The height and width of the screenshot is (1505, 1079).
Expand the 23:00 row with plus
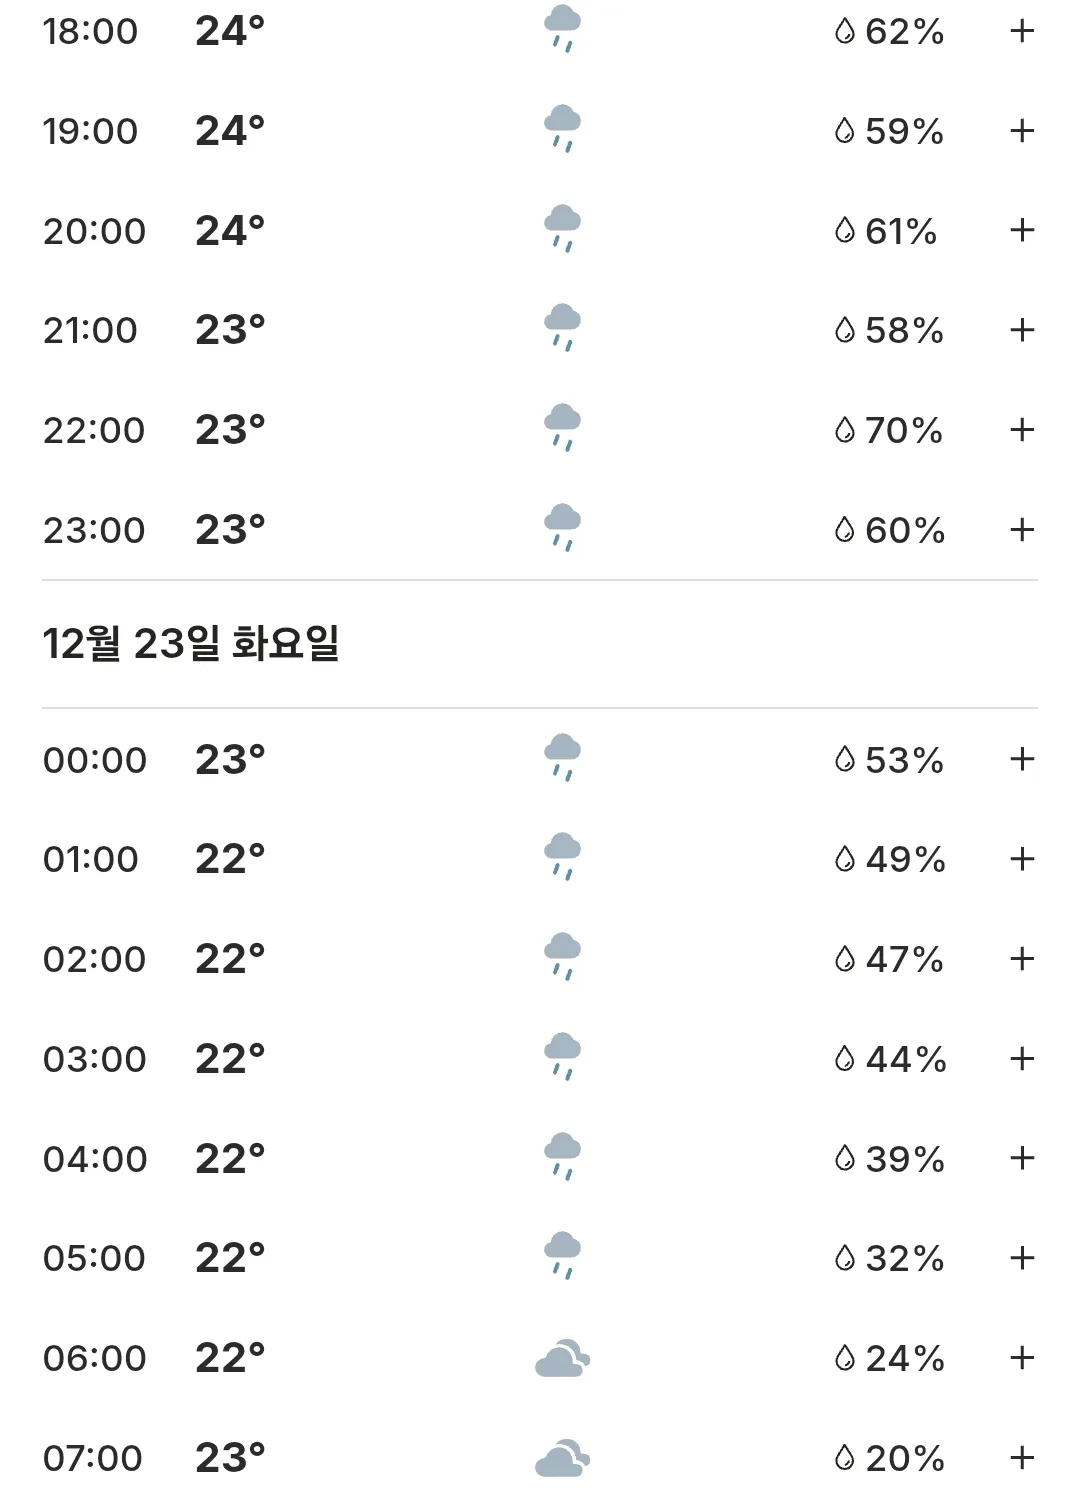click(1022, 530)
